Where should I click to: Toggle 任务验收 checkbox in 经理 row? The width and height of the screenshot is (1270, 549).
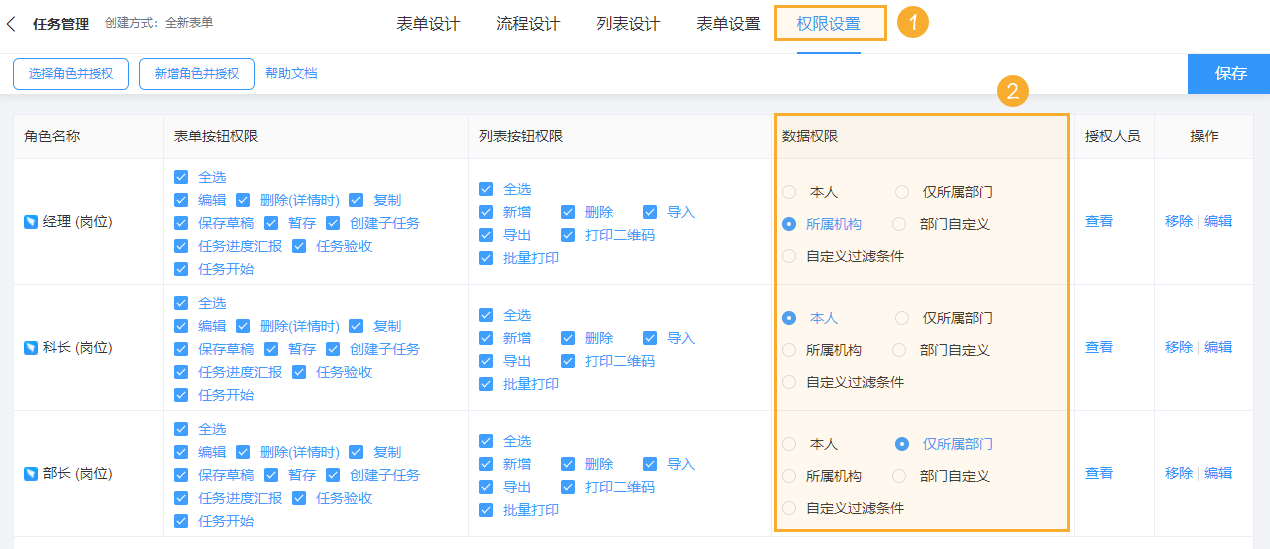(x=299, y=246)
